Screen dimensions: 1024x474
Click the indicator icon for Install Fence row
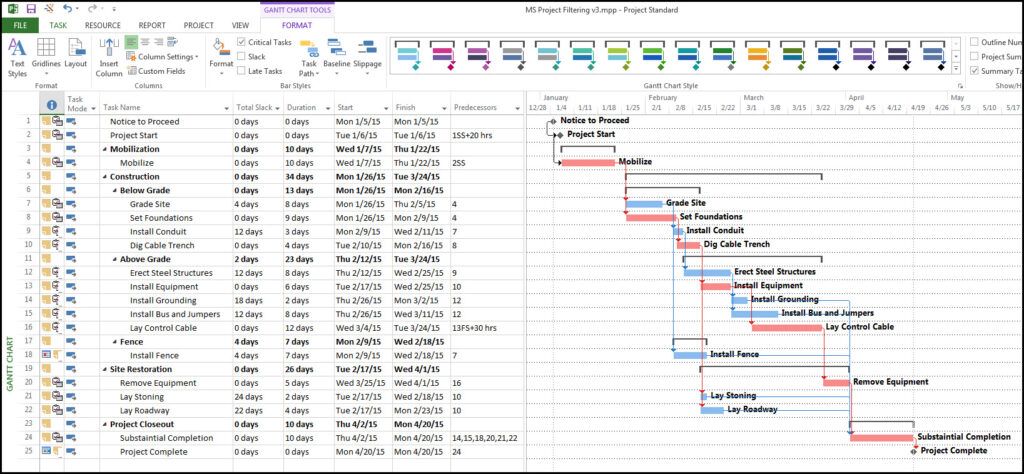(46, 355)
